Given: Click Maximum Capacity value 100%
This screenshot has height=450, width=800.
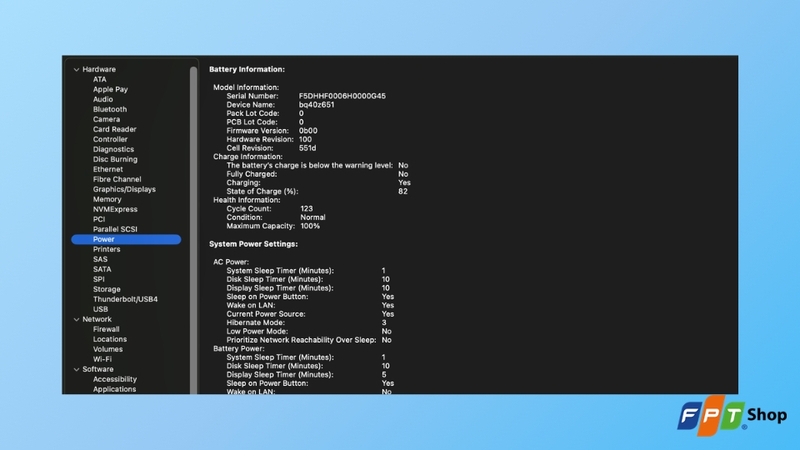Looking at the screenshot, I should [310, 226].
